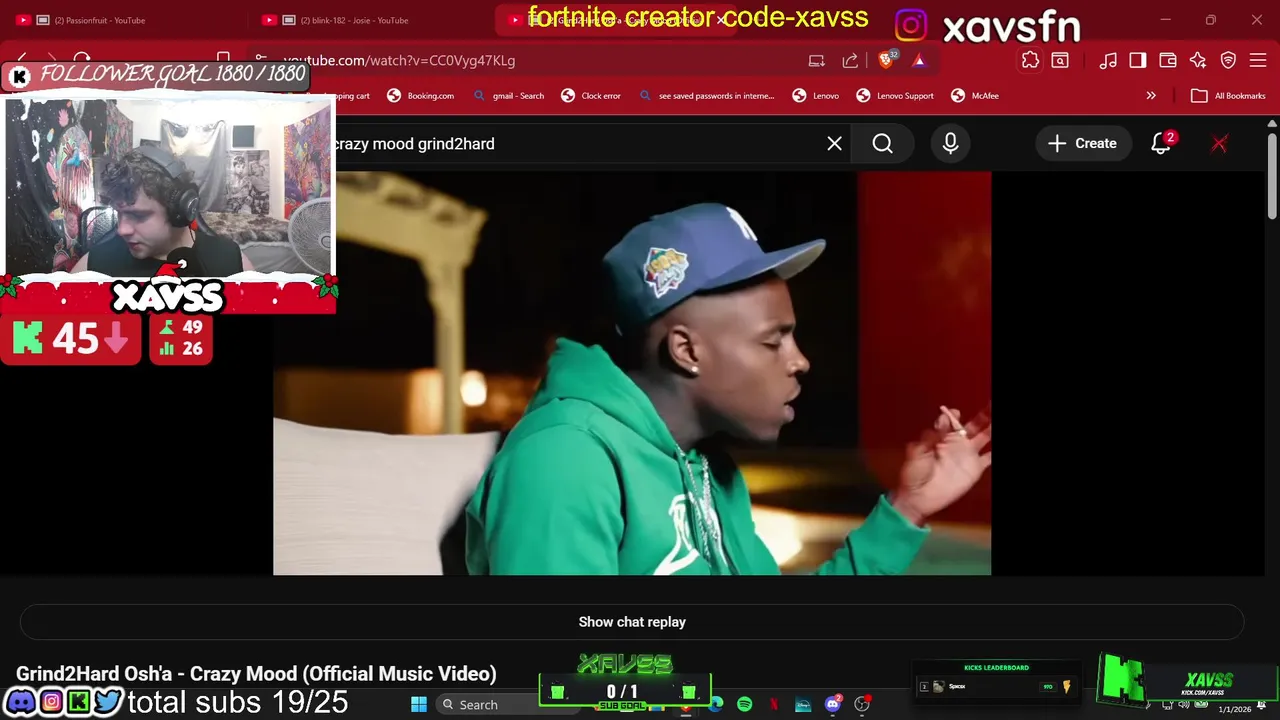Open the browser Extensions puzzle icon
This screenshot has height=720, width=1280.
[x=1030, y=60]
